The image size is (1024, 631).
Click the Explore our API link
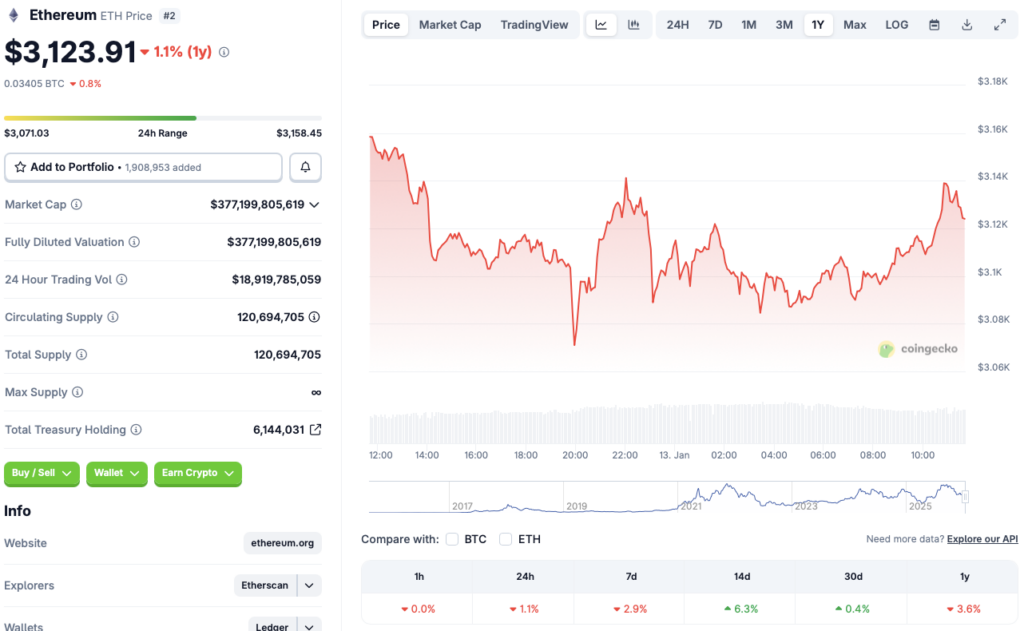click(981, 539)
